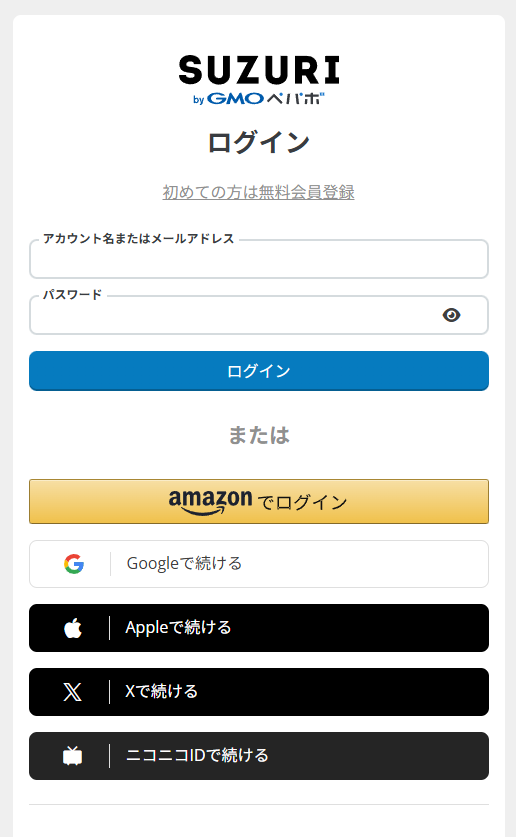Click the ログイン page heading

(x=259, y=143)
